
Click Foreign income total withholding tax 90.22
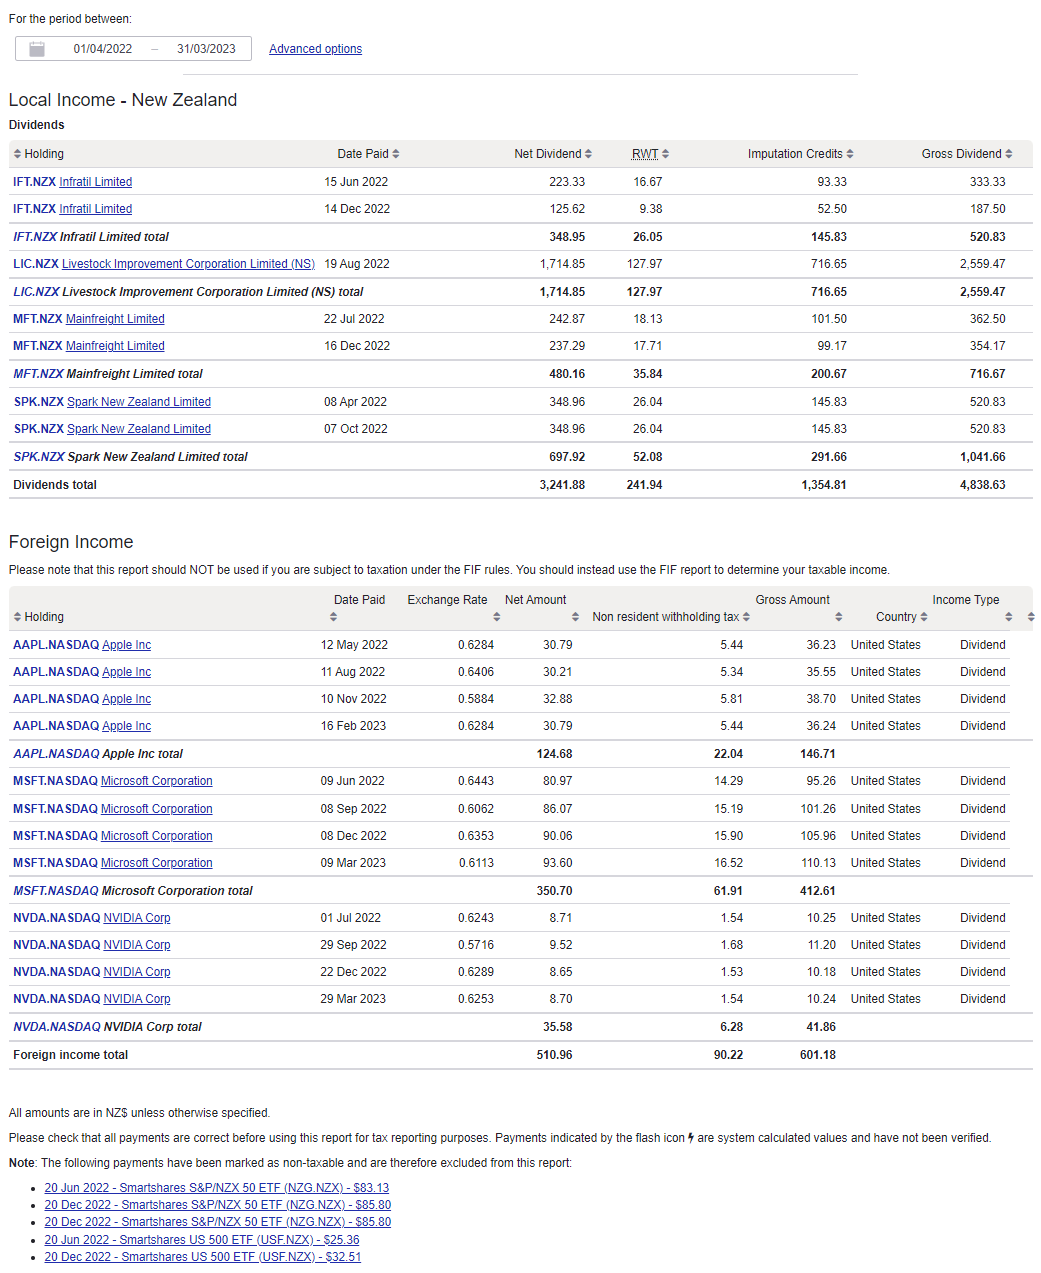coord(728,1055)
